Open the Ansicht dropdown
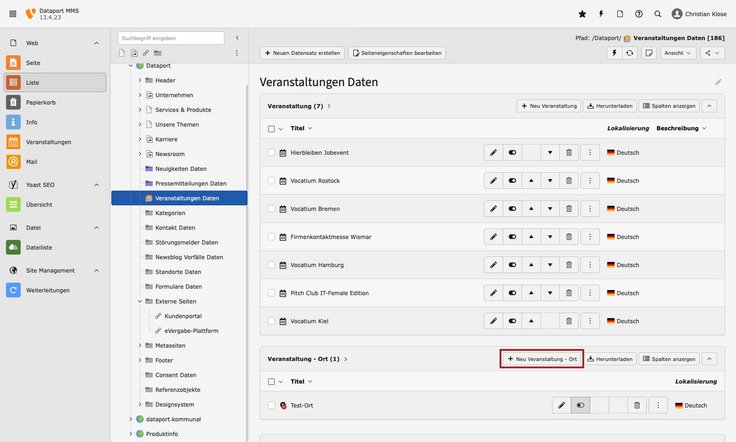Image resolution: width=736 pixels, height=442 pixels. pos(676,52)
